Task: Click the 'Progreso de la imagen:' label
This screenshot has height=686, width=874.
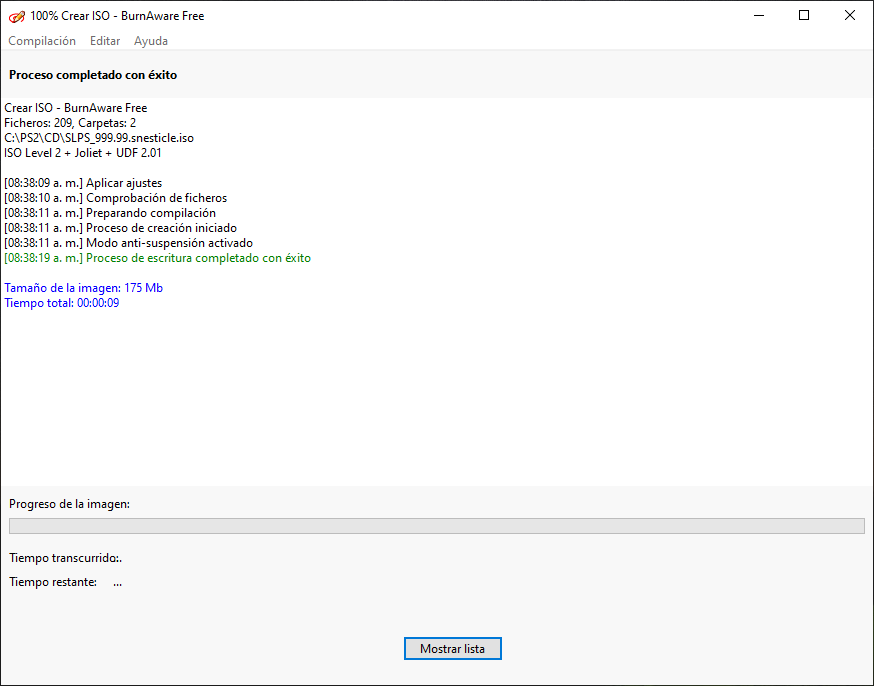Action: point(69,504)
